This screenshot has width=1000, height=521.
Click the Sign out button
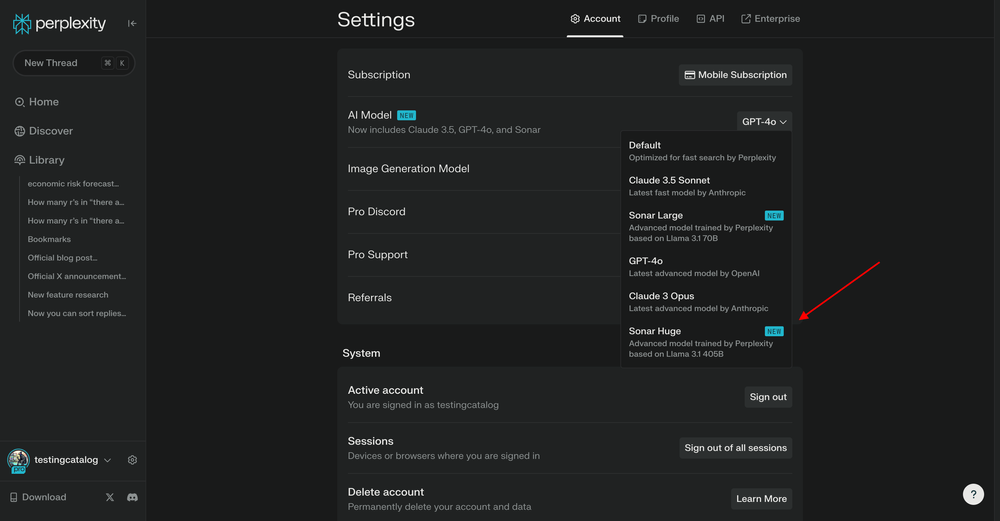coord(767,397)
